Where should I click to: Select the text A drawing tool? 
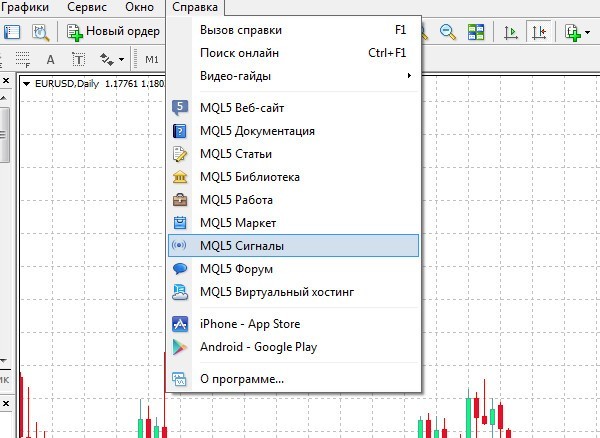pos(50,60)
